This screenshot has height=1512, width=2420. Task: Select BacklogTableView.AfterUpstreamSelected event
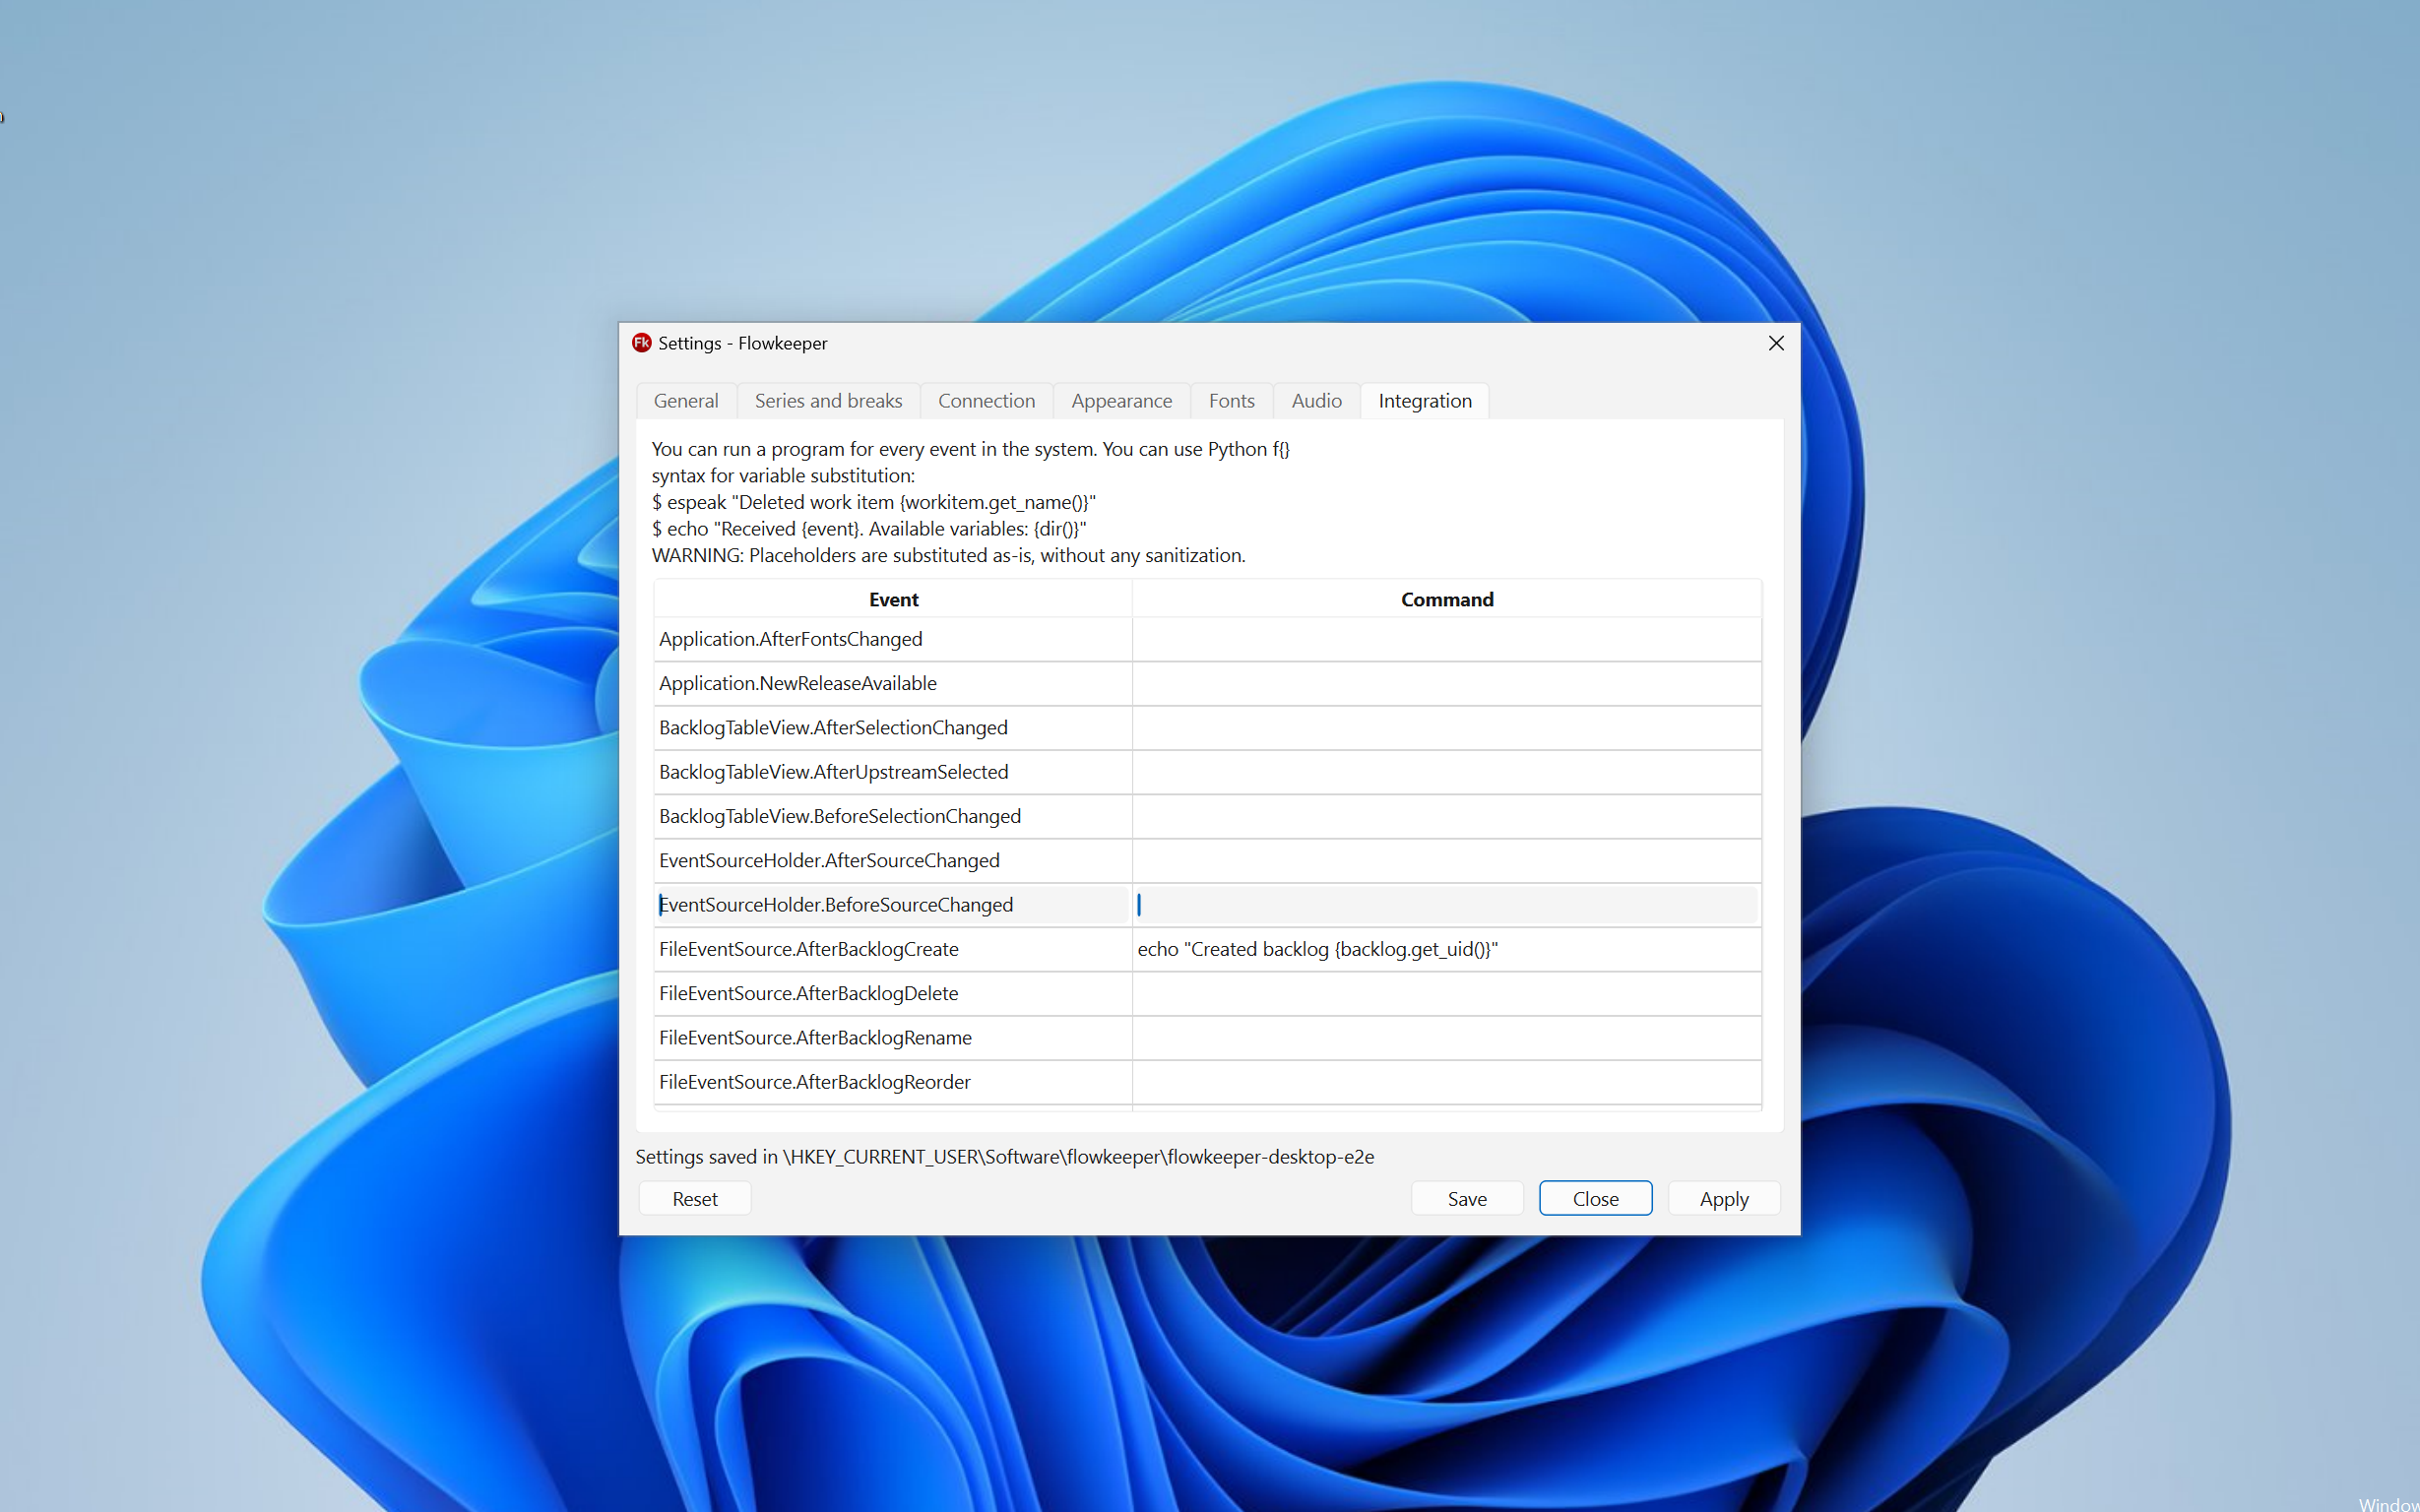(893, 772)
